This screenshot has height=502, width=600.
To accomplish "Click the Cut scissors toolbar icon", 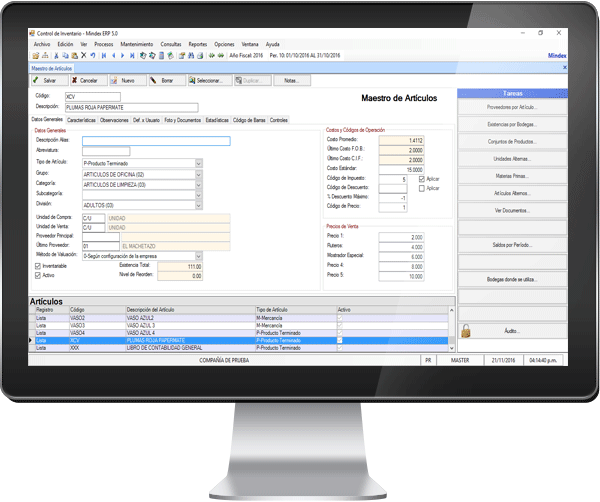I will tap(56, 56).
